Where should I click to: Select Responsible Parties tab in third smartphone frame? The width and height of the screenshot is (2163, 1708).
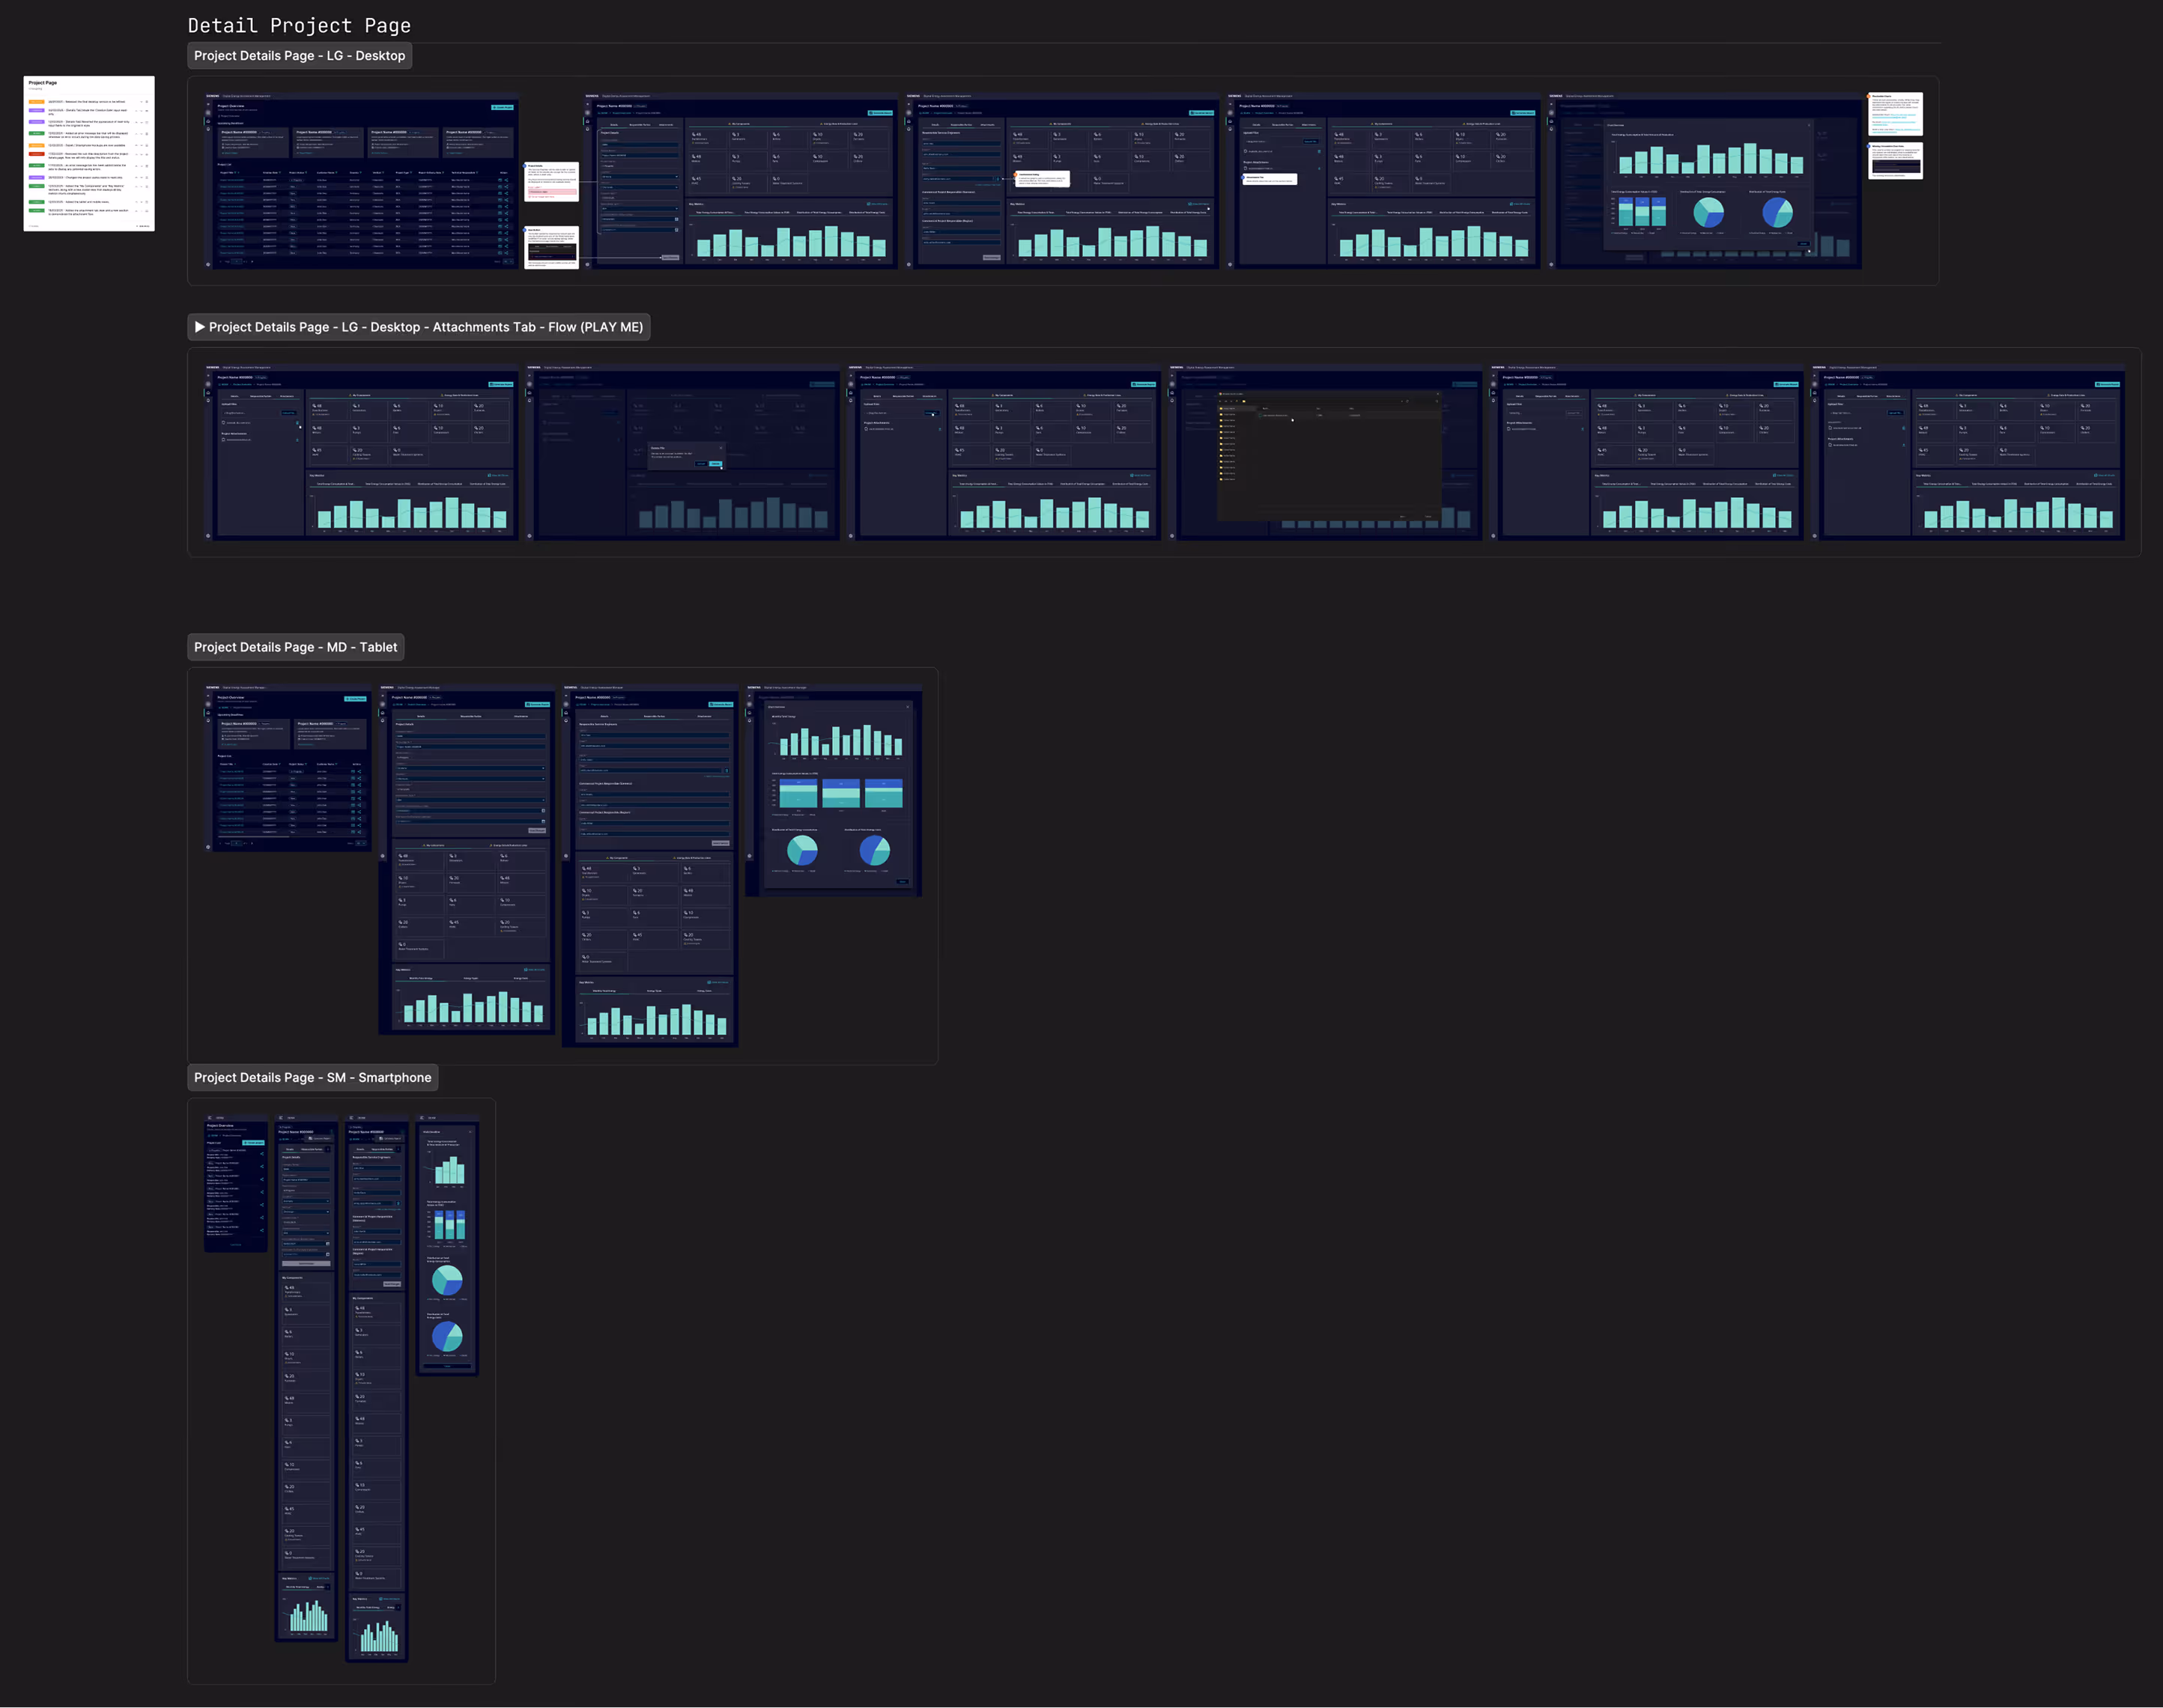[383, 1150]
